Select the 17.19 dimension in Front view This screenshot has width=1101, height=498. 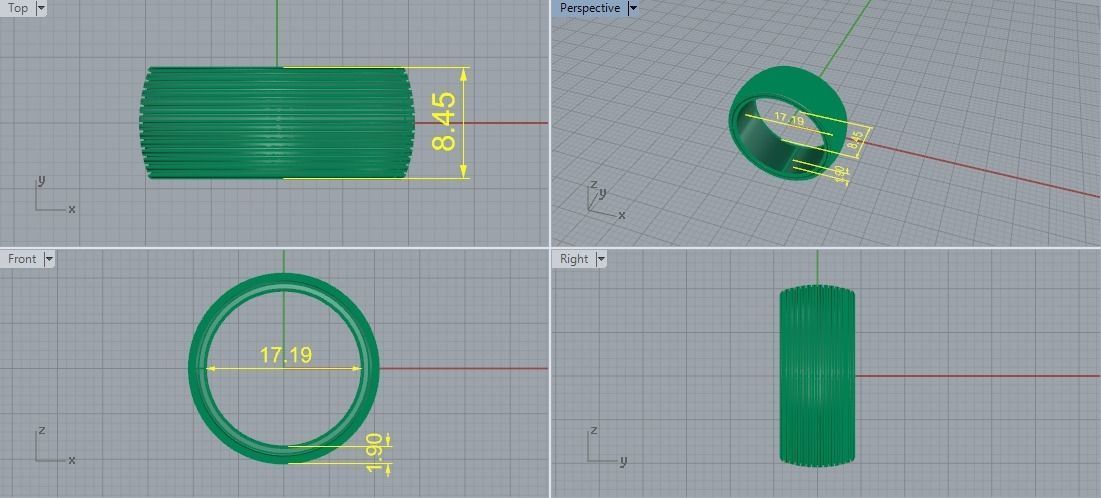(286, 355)
